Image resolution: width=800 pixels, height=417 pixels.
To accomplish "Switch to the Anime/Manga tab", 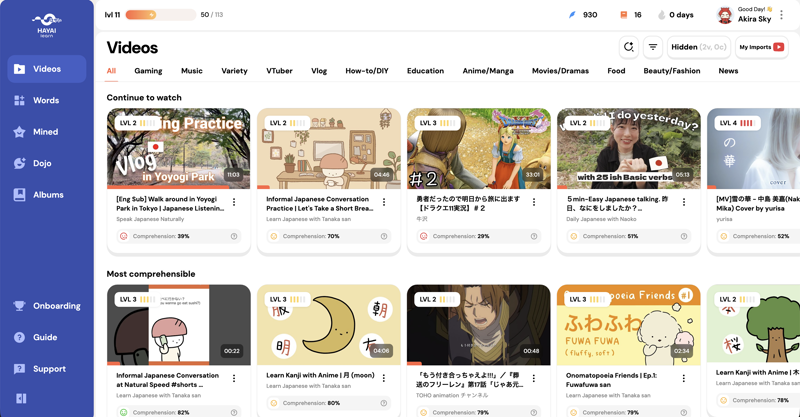I will pyautogui.click(x=488, y=71).
